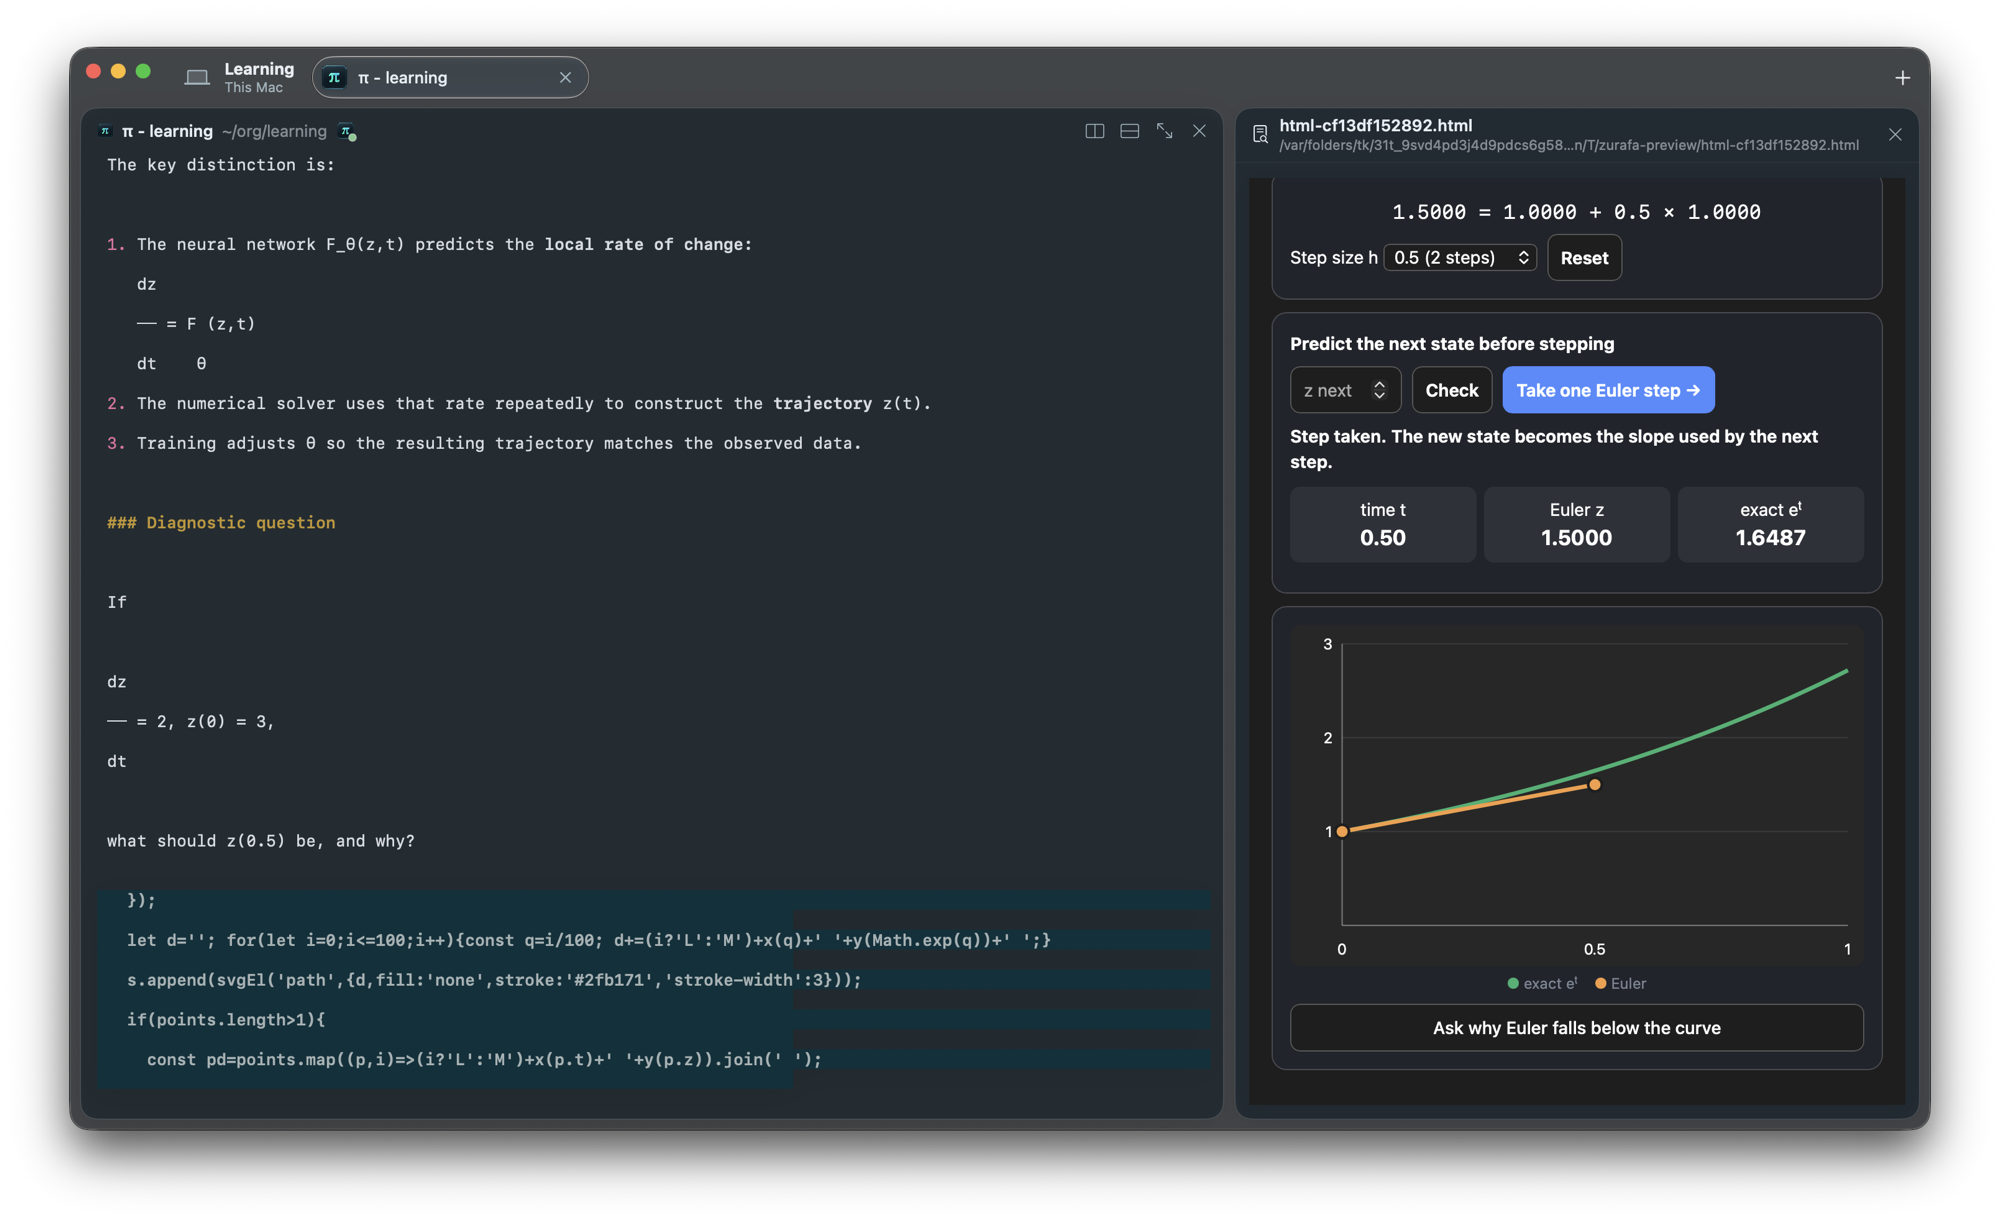Click the small pi icon in pane header
This screenshot has width=2000, height=1222.
click(105, 131)
